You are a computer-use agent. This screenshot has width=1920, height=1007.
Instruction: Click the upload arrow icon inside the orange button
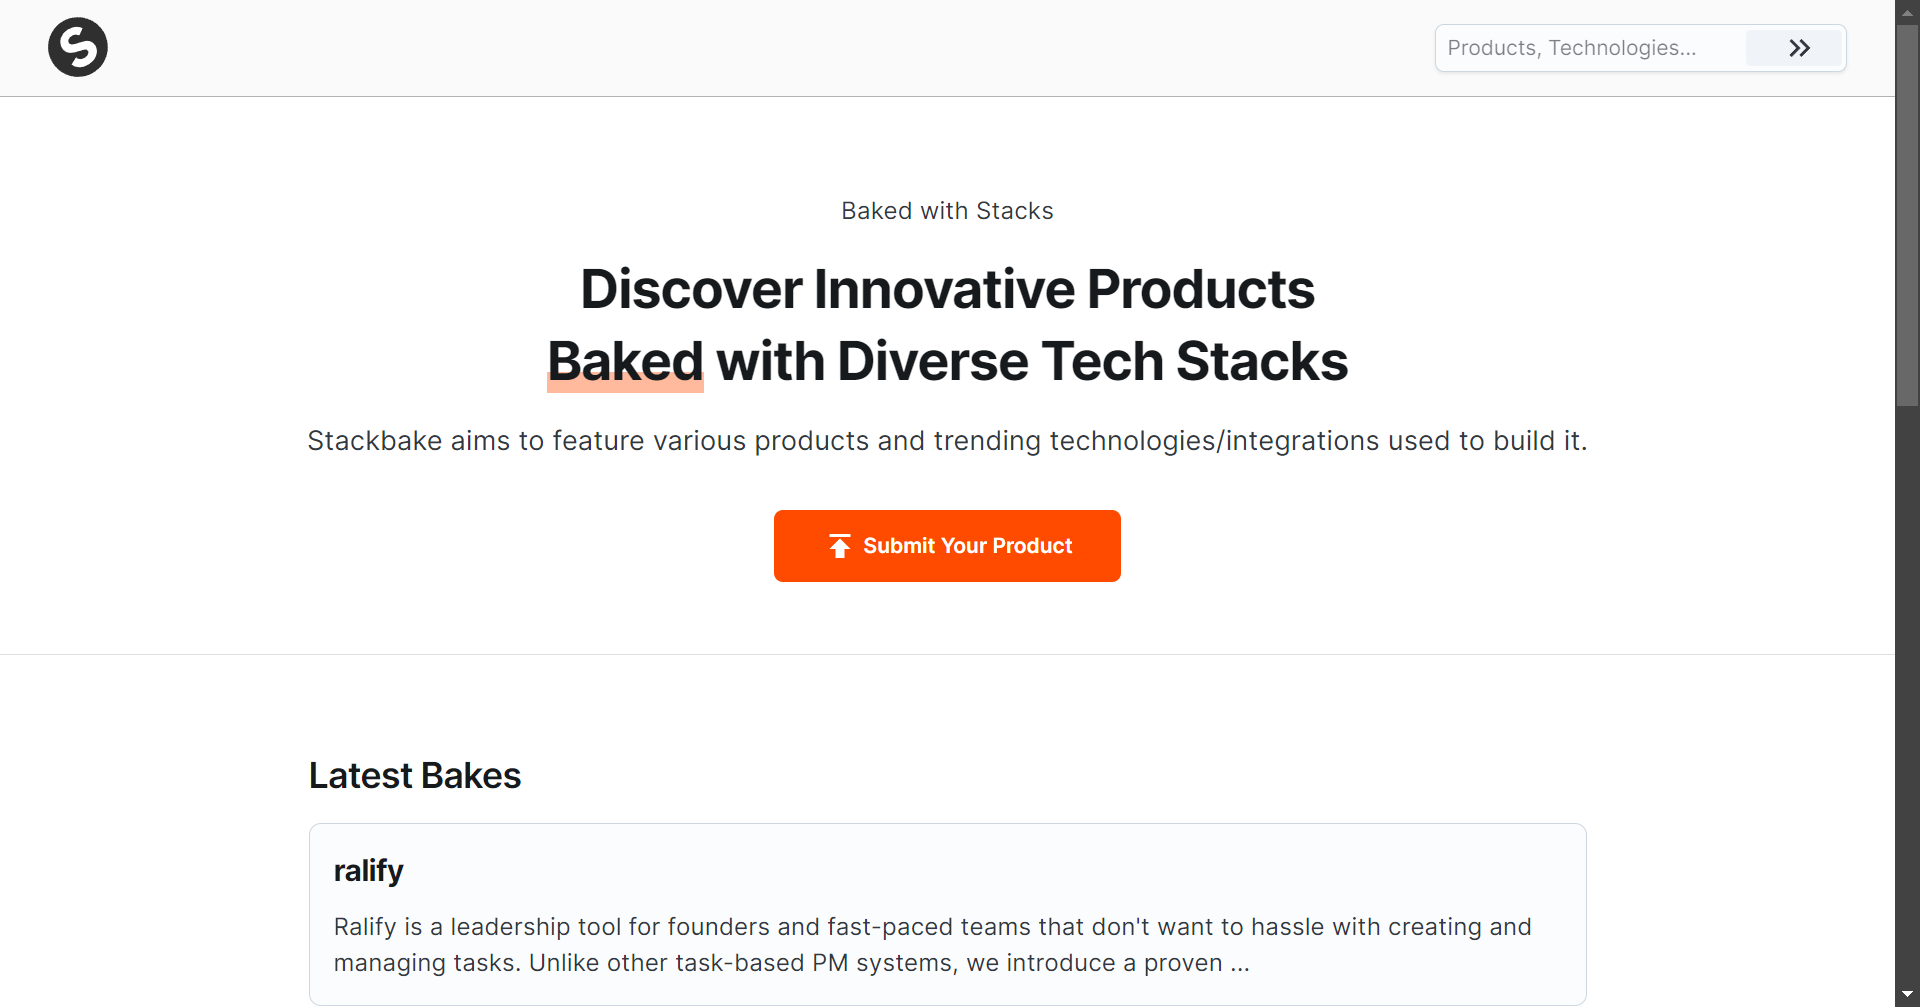click(x=840, y=545)
